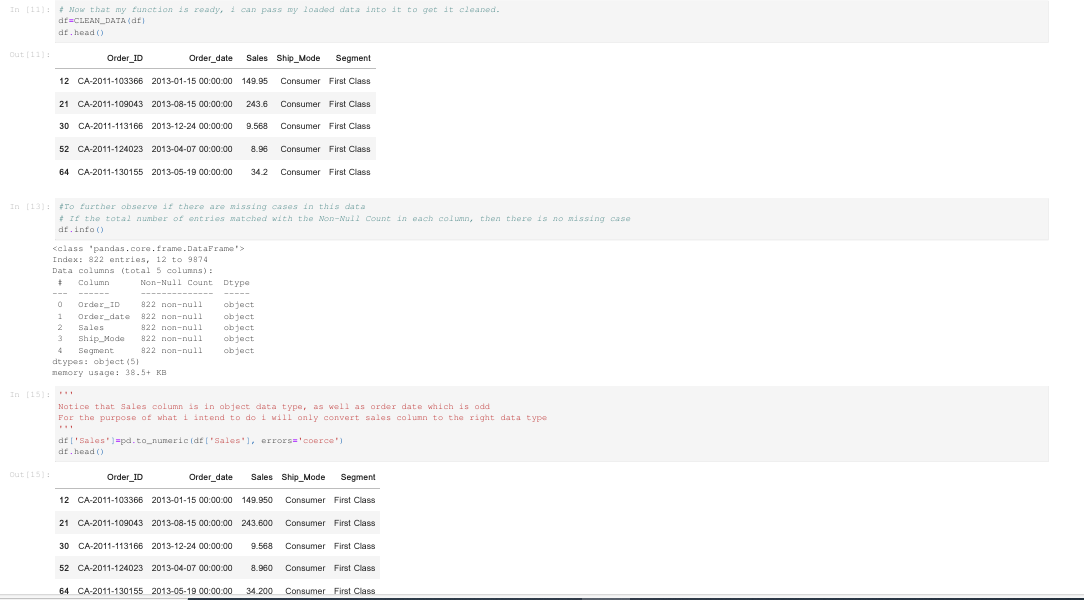The width and height of the screenshot is (1084, 600).
Task: Click Order_ID header in Out[11] table
Action: [x=124, y=58]
